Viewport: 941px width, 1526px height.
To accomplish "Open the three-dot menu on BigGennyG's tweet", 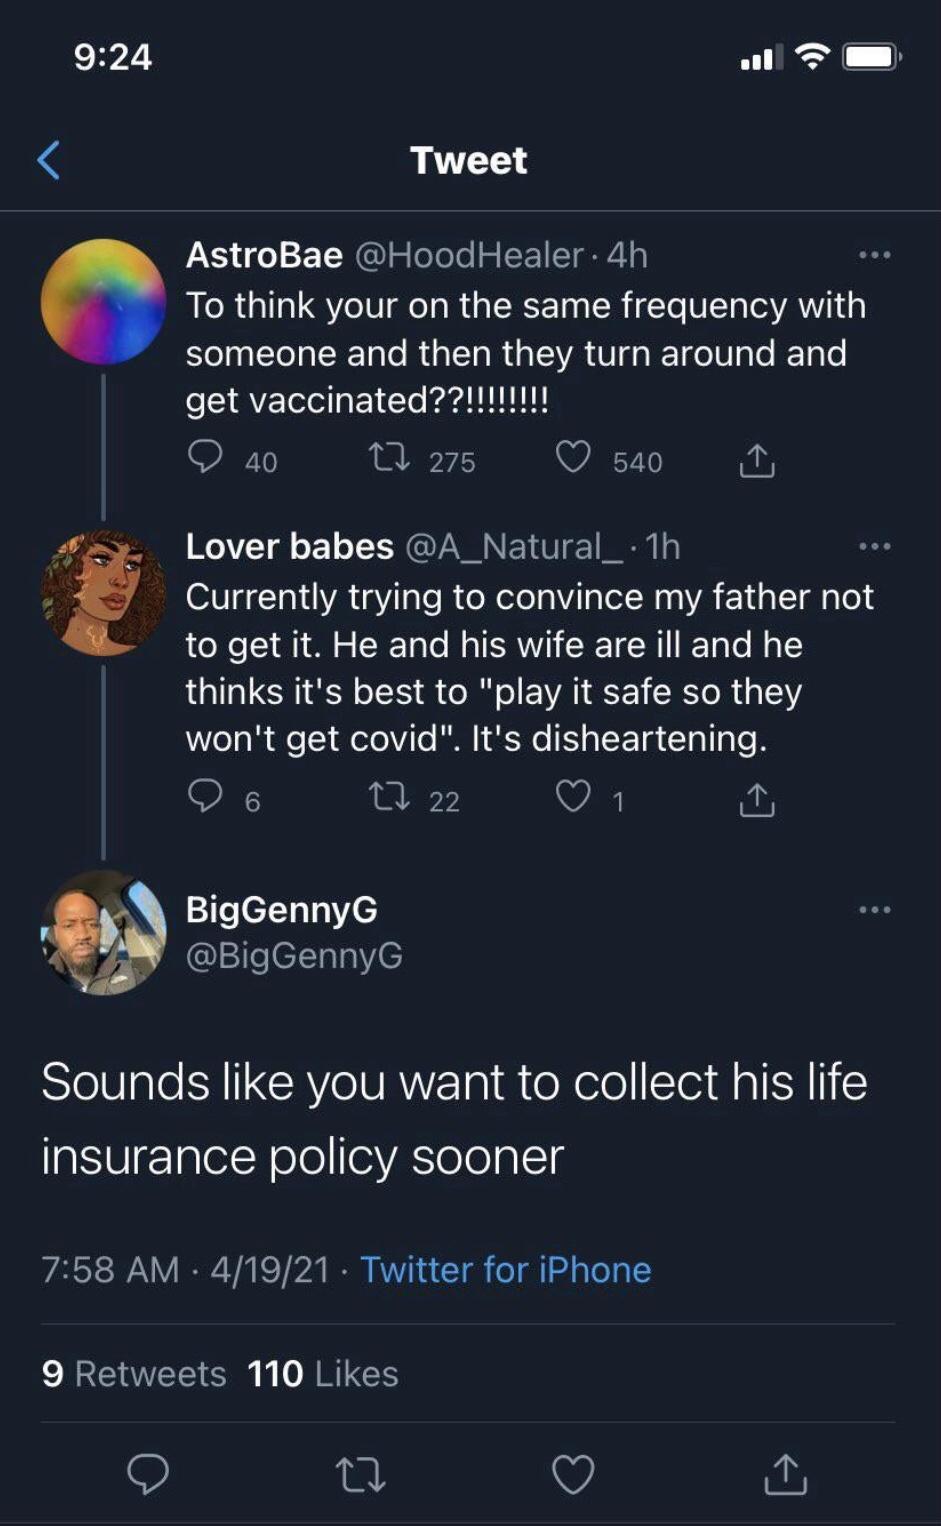I will [x=874, y=910].
